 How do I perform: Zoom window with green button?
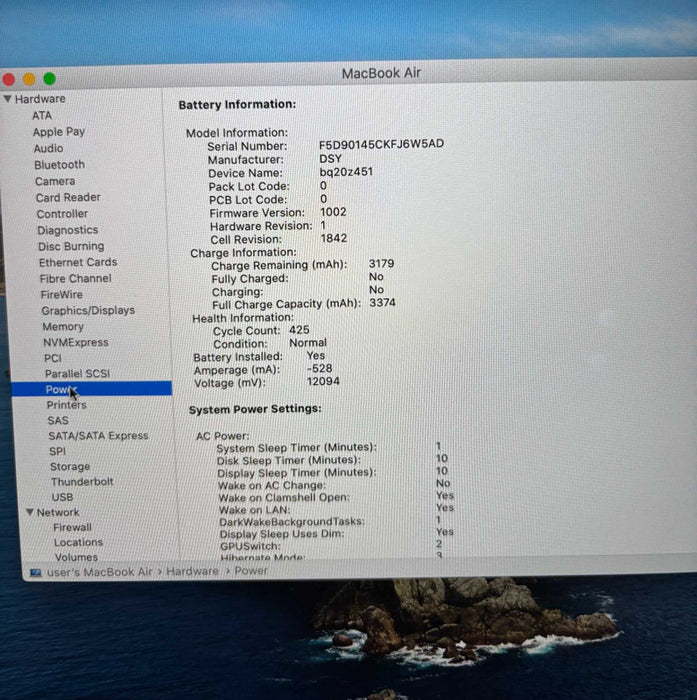point(50,79)
